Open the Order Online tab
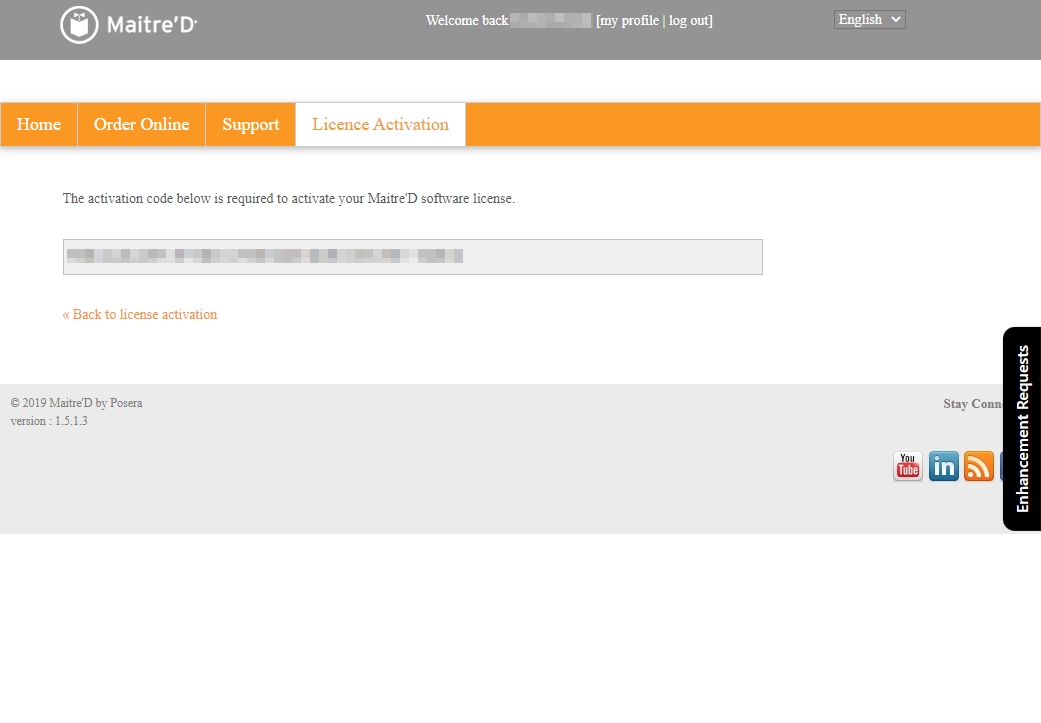The image size is (1041, 723). 141,124
